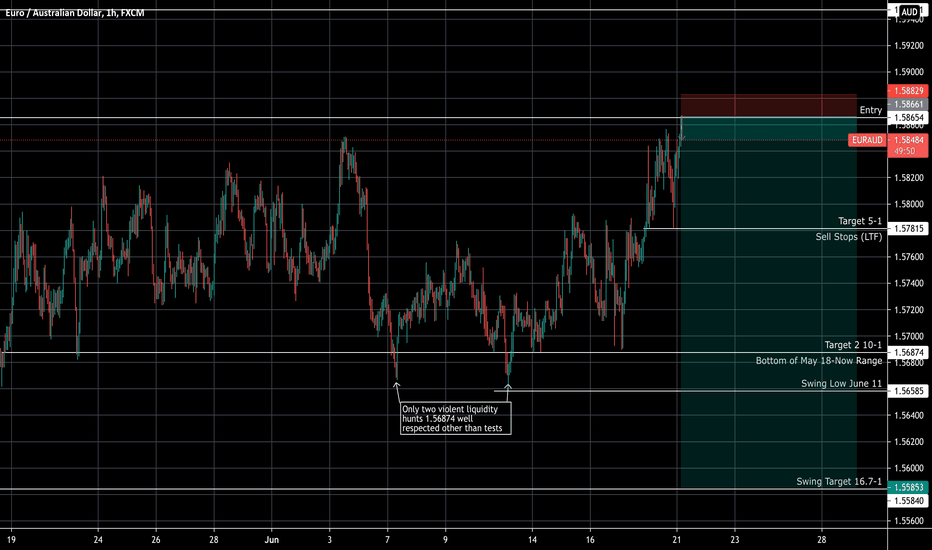Select the red 1.58829 stop price label
Image resolution: width=932 pixels, height=550 pixels.
coord(908,91)
